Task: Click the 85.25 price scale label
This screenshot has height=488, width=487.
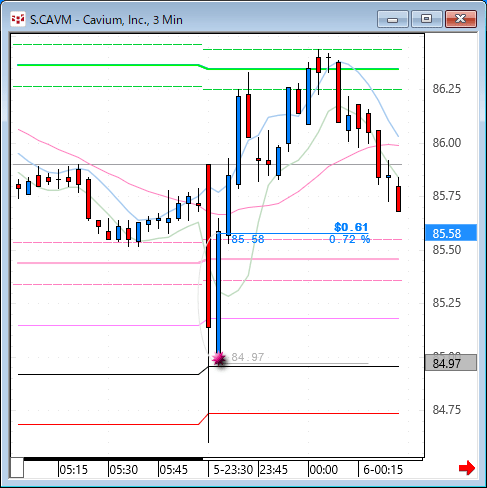Action: 447,303
